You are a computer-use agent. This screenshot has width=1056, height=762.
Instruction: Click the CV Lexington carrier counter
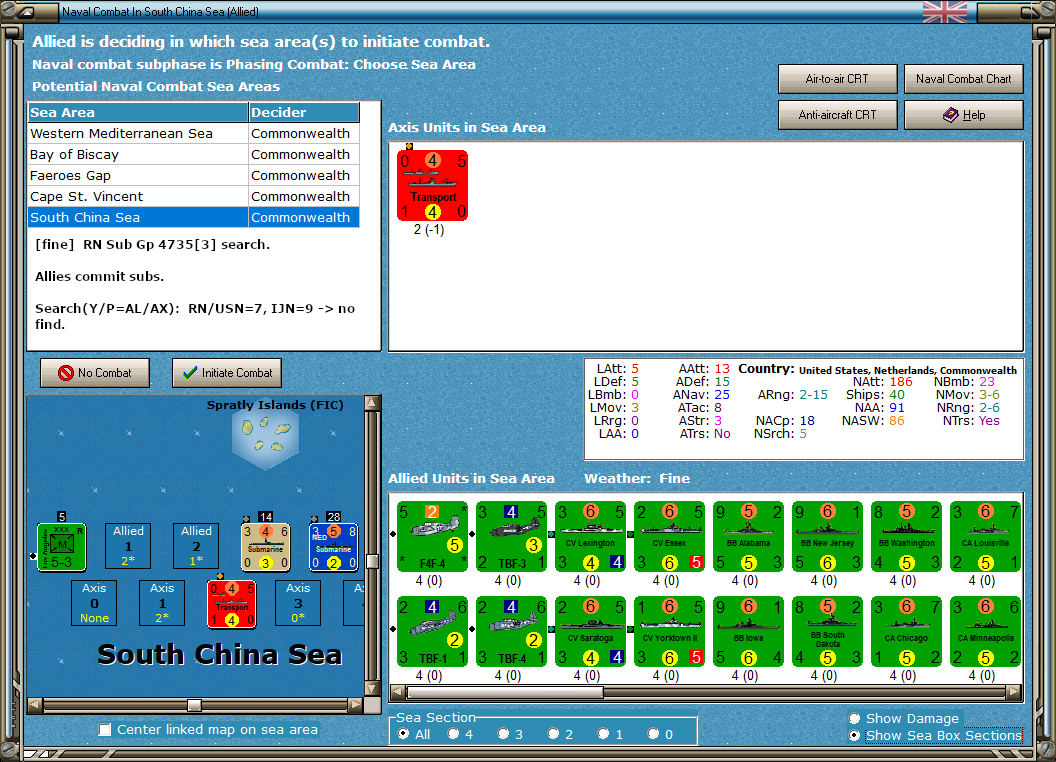coord(591,536)
